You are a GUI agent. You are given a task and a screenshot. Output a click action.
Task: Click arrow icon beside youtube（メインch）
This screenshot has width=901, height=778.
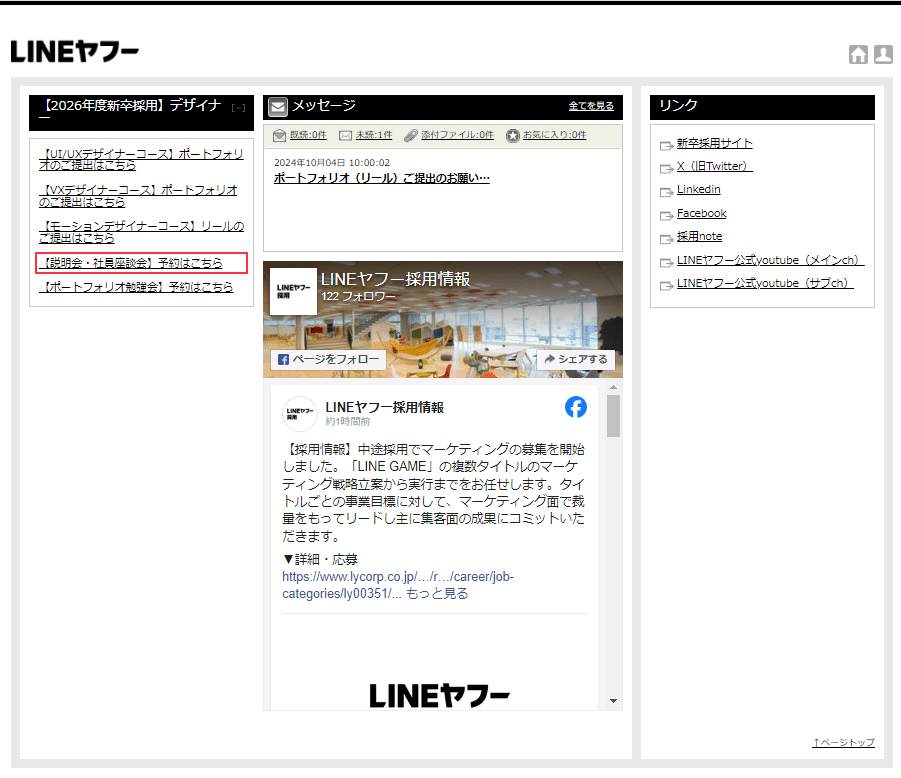tap(666, 263)
